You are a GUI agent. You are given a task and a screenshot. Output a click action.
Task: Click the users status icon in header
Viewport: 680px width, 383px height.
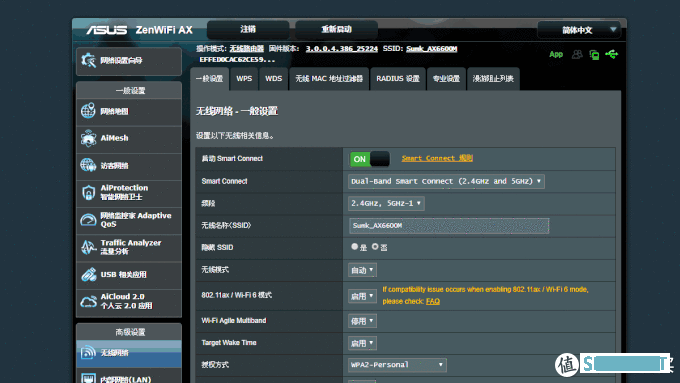(577, 54)
